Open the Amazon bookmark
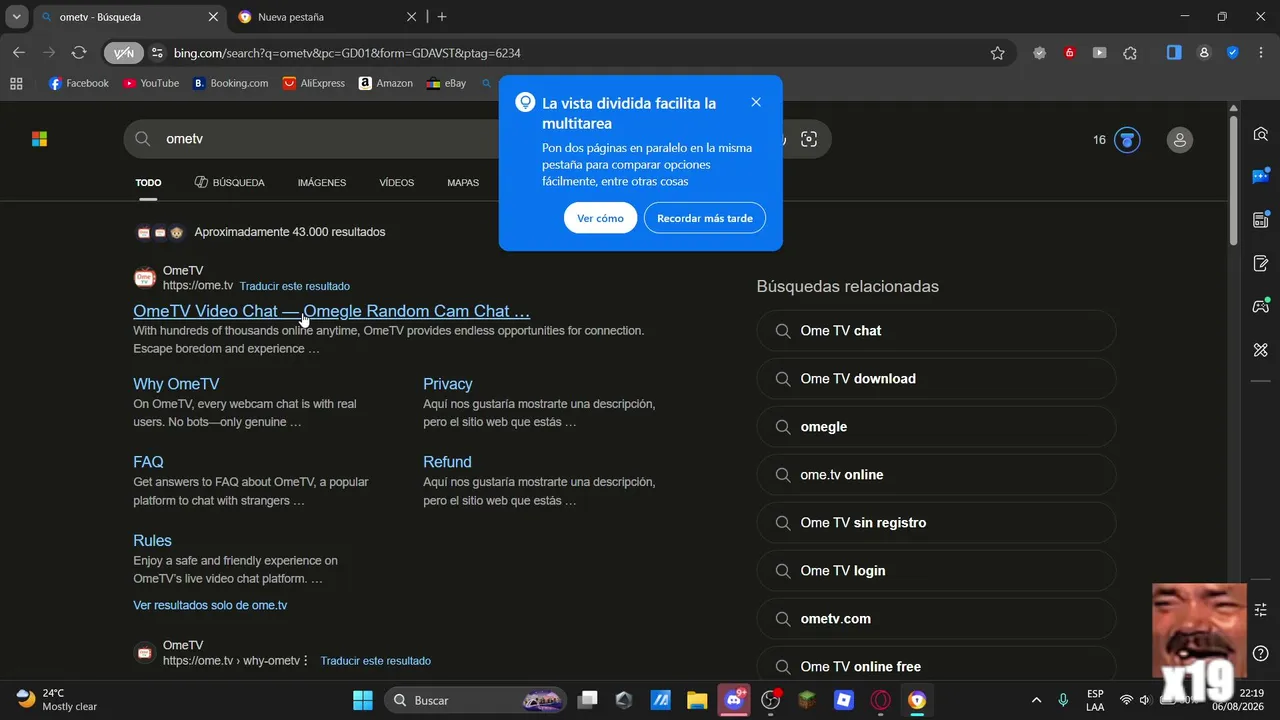1280x720 pixels. (386, 83)
